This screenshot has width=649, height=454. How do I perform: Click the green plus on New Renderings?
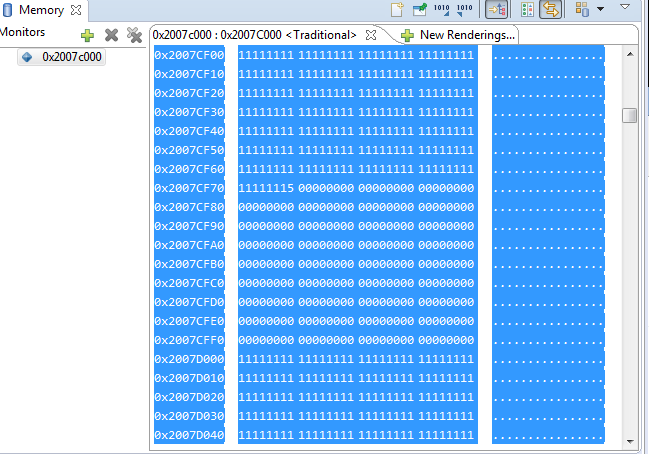click(x=408, y=36)
